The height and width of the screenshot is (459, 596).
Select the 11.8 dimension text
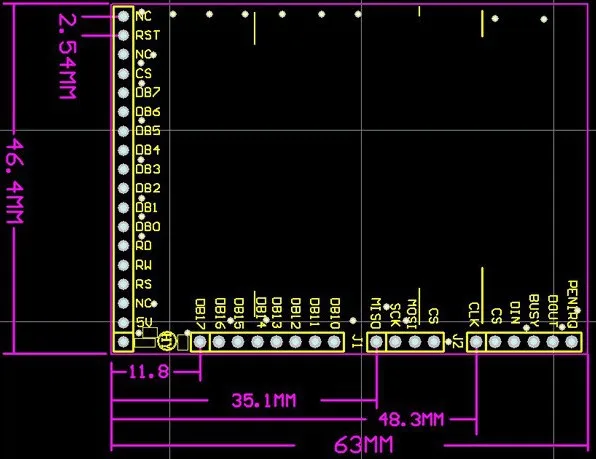[149, 372]
